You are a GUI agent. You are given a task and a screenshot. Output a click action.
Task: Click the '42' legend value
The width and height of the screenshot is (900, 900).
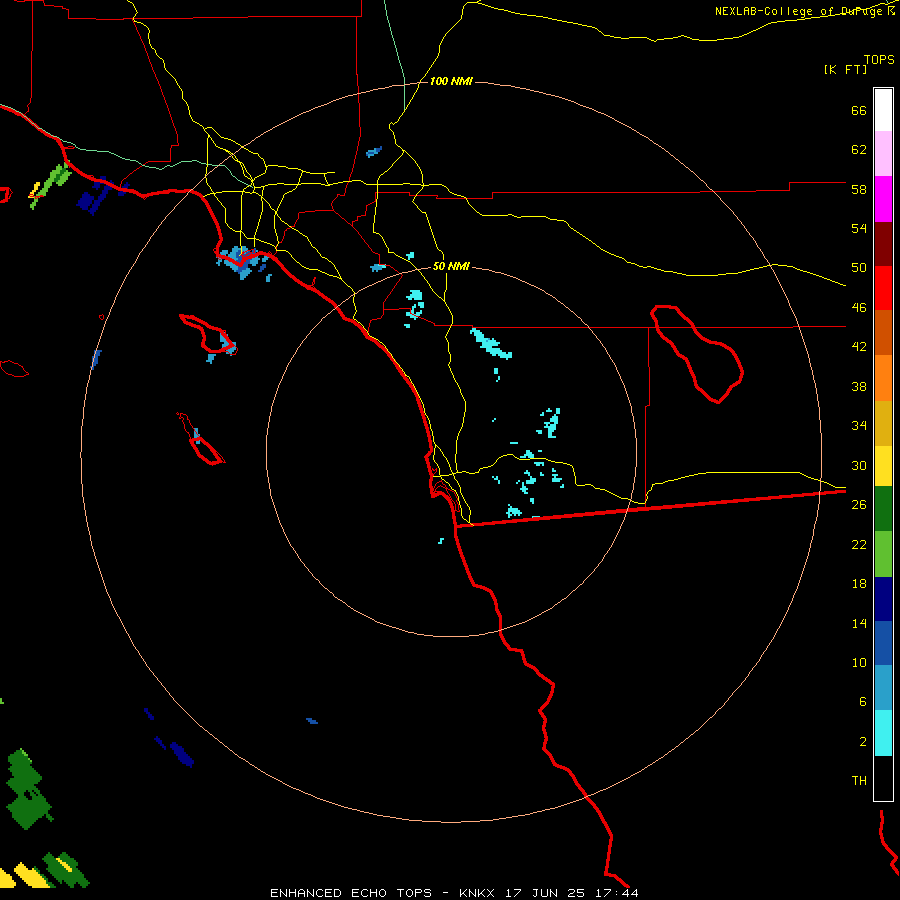tap(859, 347)
